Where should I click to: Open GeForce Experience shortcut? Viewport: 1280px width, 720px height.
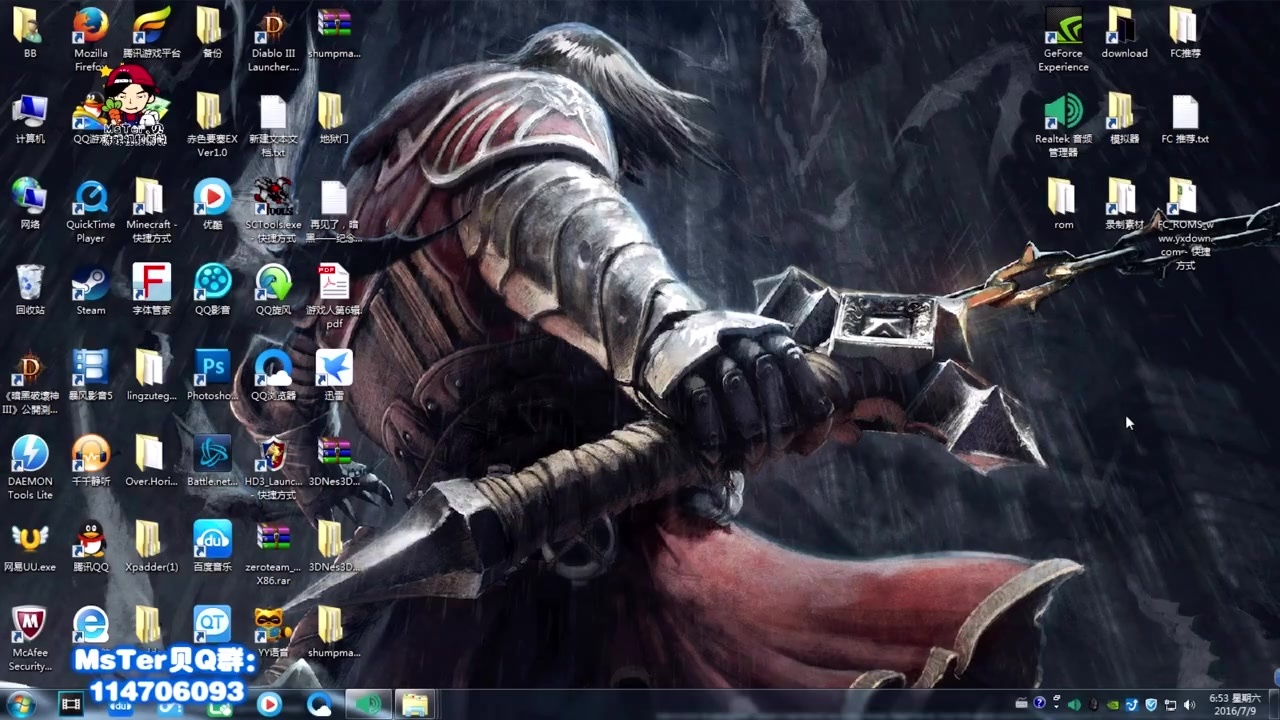click(x=1063, y=38)
